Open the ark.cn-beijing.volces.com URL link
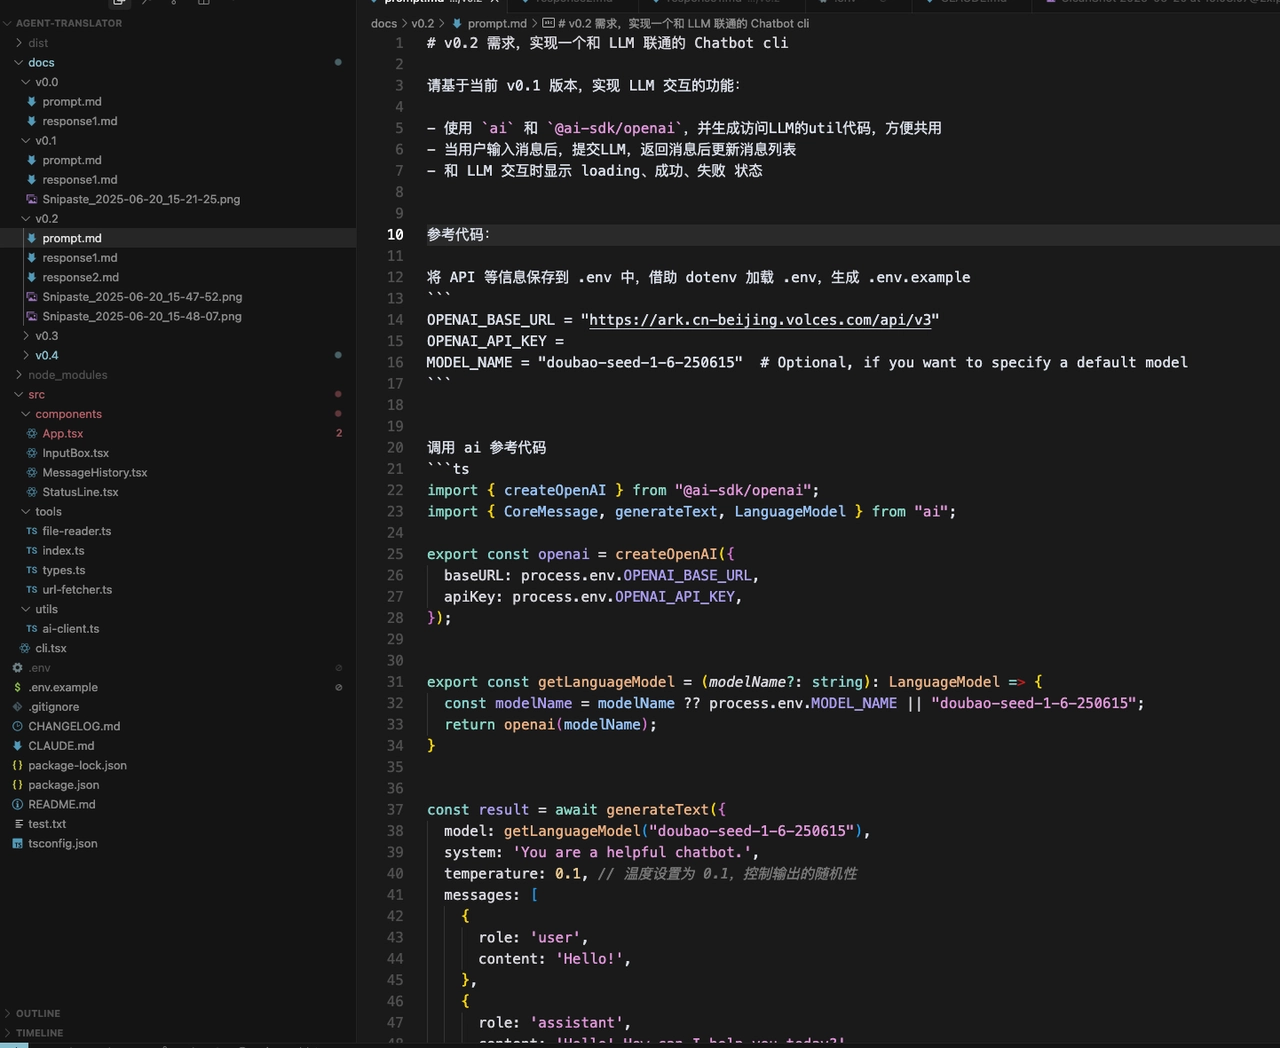1280x1048 pixels. pos(760,320)
